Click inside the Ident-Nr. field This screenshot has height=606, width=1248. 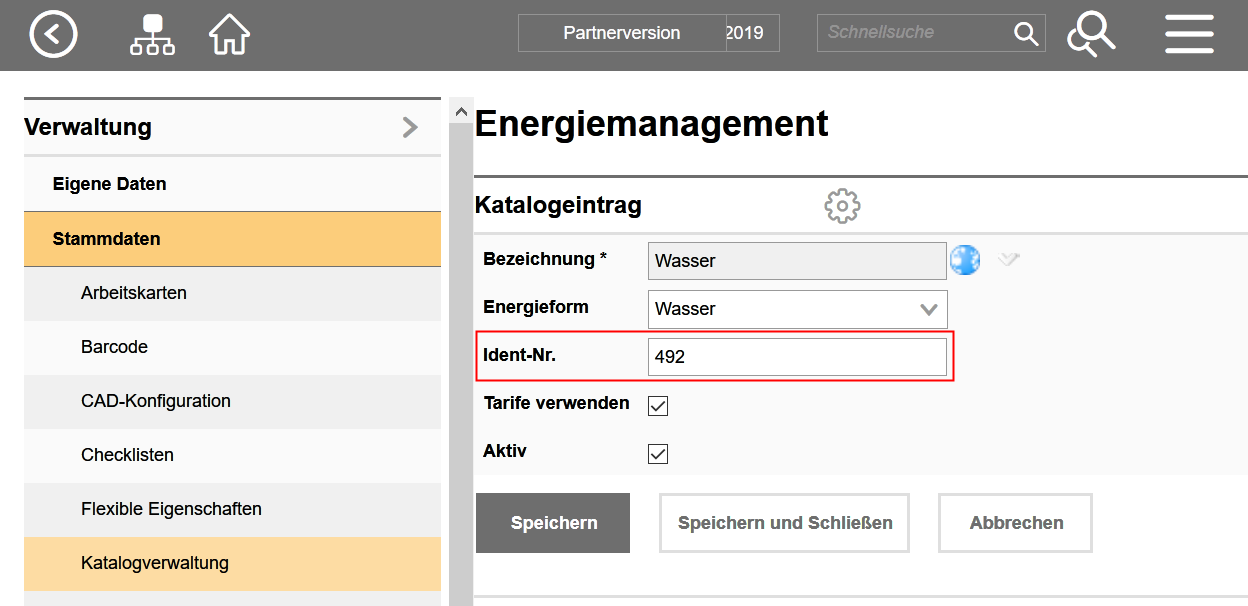[x=797, y=356]
